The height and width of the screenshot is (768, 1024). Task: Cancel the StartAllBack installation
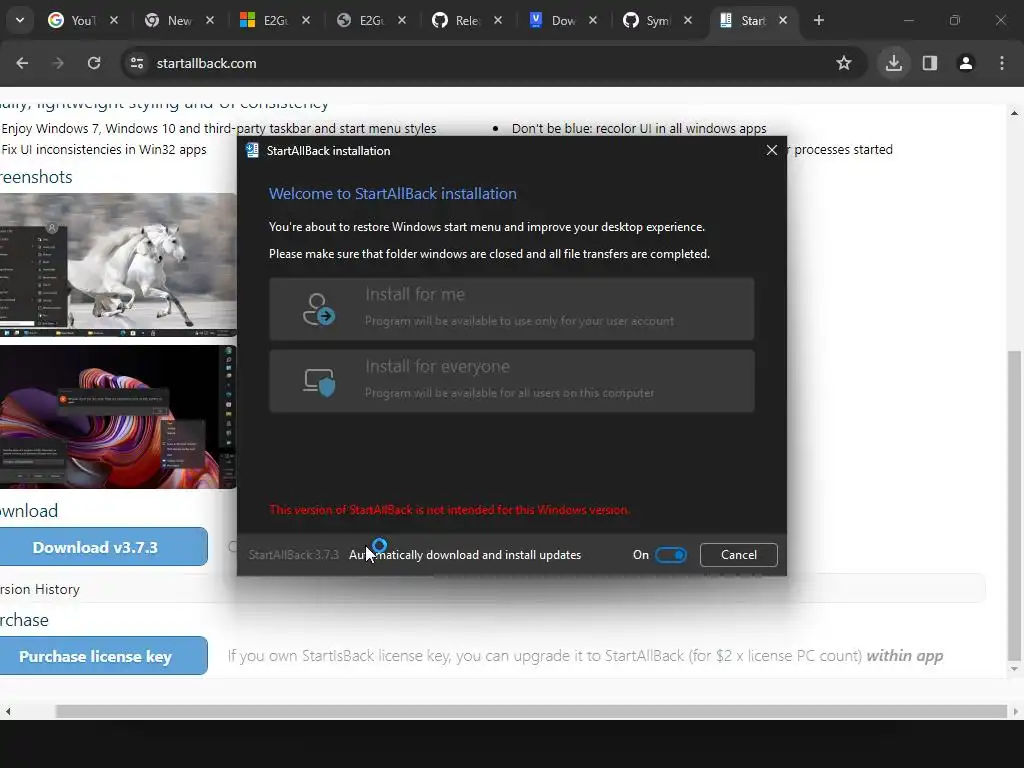[739, 554]
